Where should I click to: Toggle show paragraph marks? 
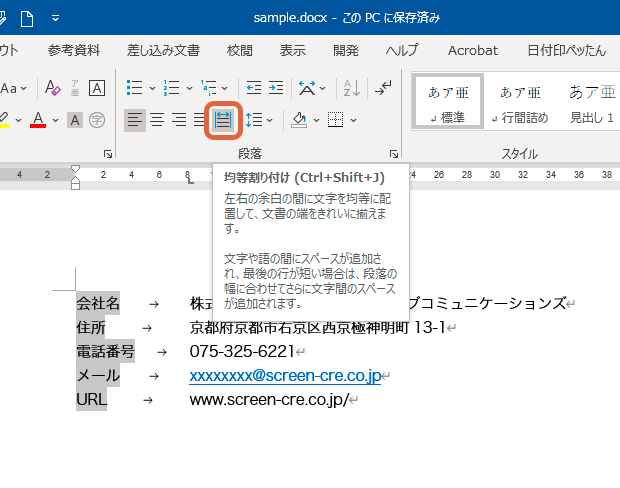[383, 88]
